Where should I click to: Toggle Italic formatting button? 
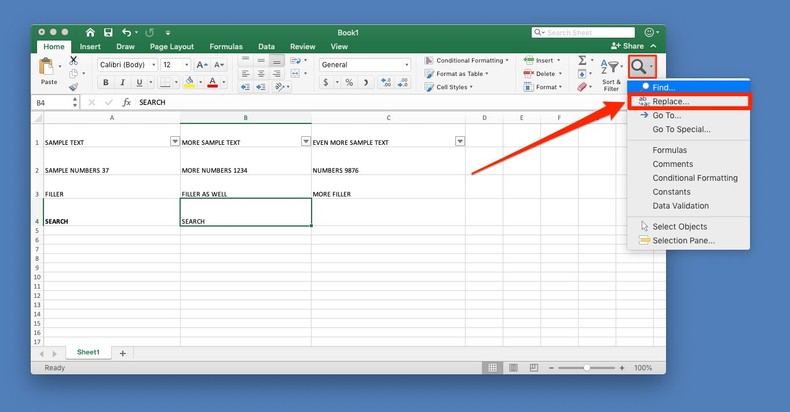tap(120, 83)
